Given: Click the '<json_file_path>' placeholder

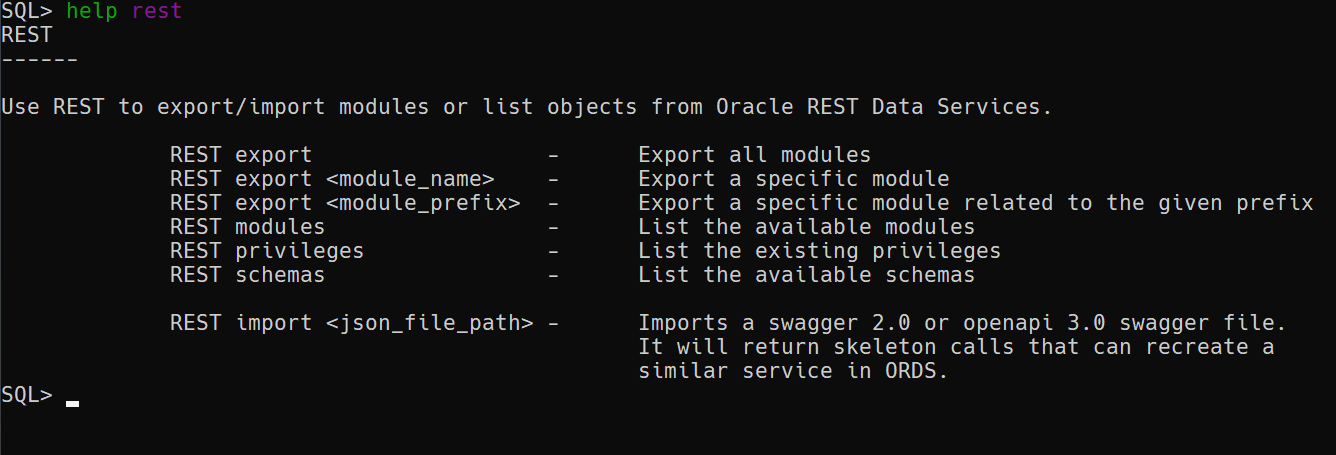Looking at the screenshot, I should [x=430, y=323].
